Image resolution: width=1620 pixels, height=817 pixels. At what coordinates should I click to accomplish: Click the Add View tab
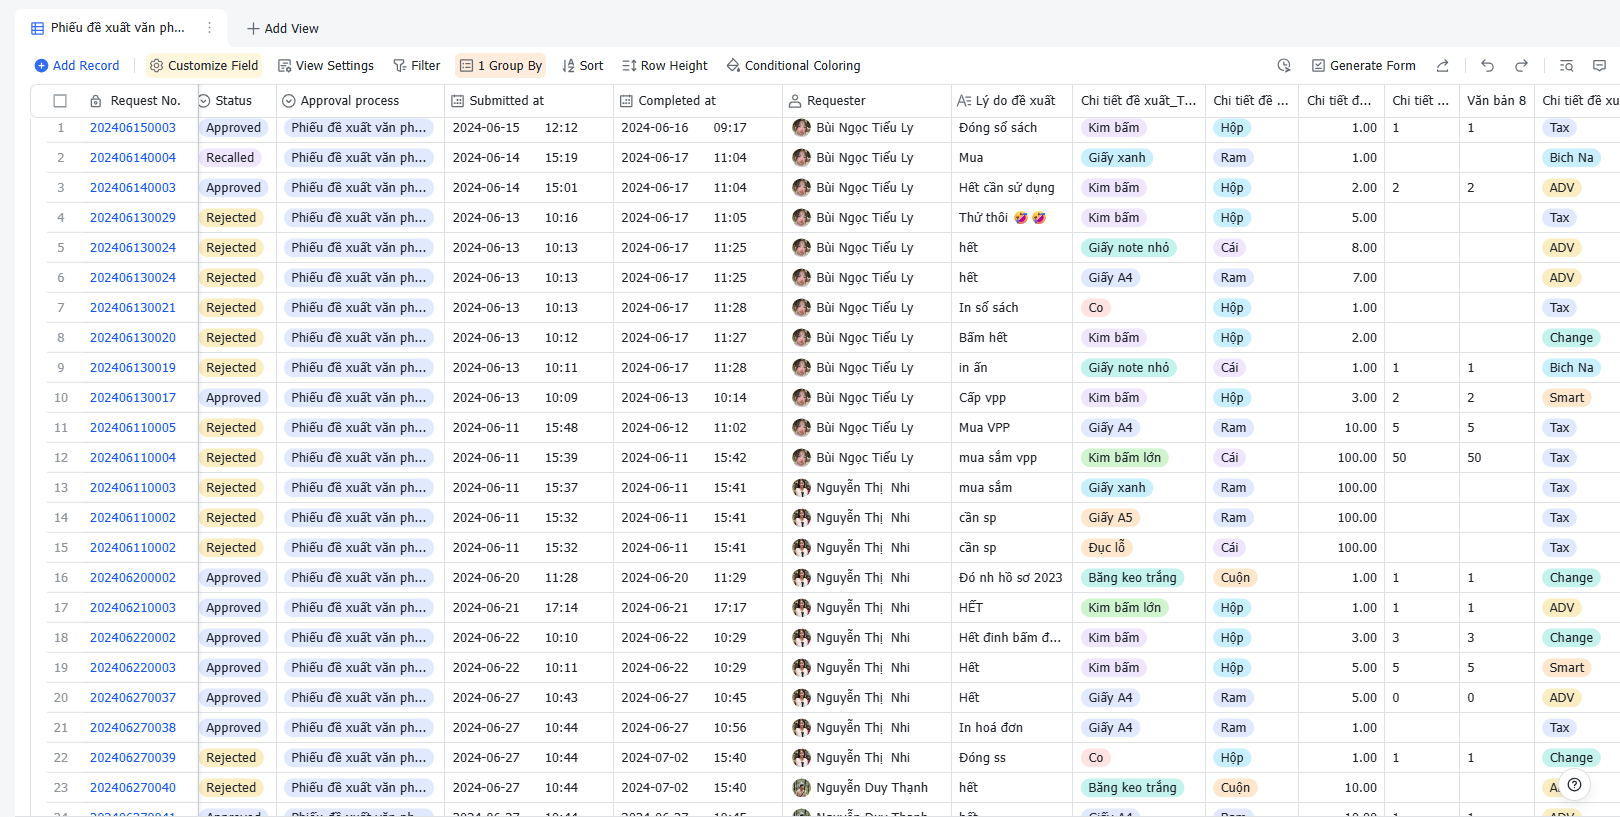[283, 28]
